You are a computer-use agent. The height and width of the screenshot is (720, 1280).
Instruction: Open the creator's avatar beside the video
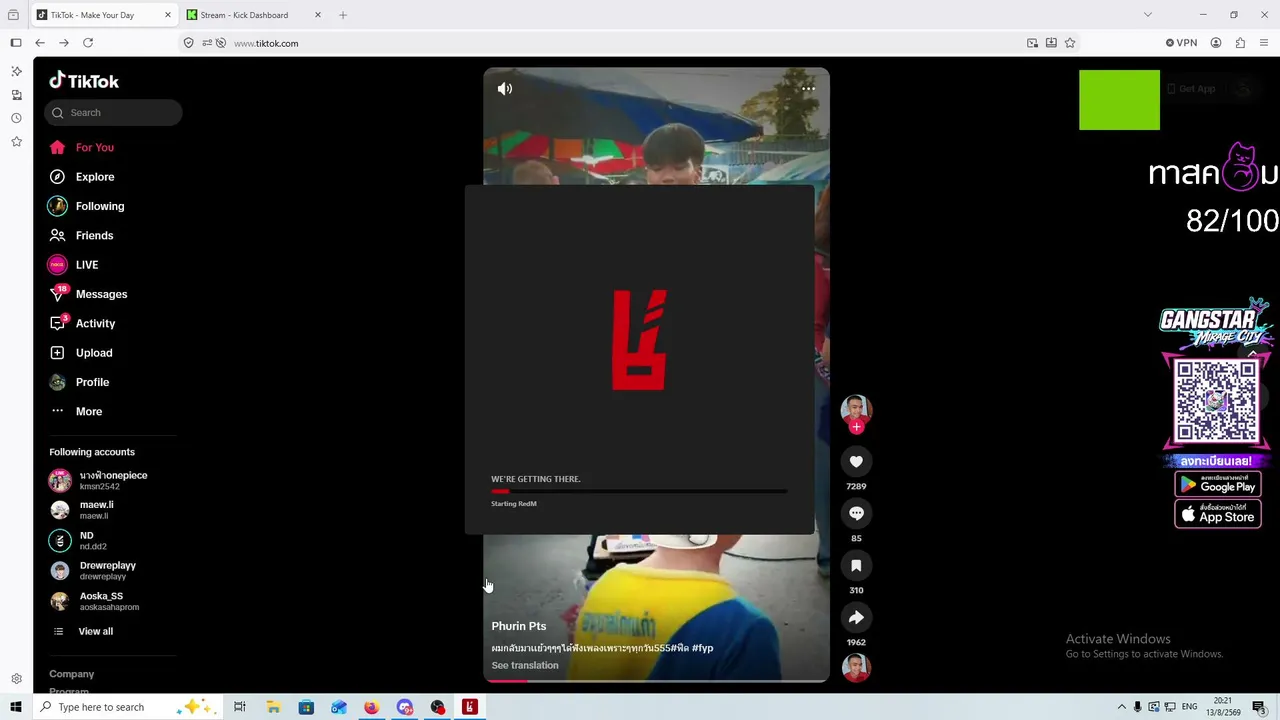856,409
